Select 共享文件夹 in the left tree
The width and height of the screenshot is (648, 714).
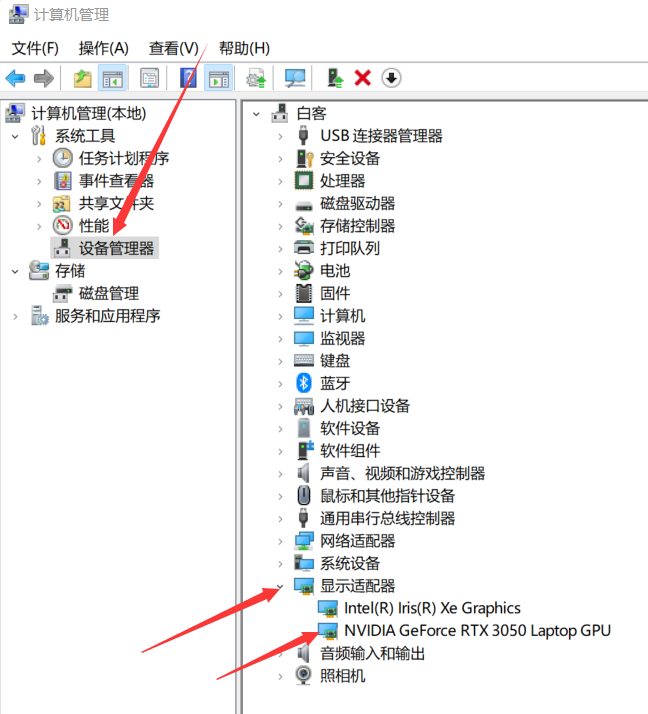tap(116, 204)
